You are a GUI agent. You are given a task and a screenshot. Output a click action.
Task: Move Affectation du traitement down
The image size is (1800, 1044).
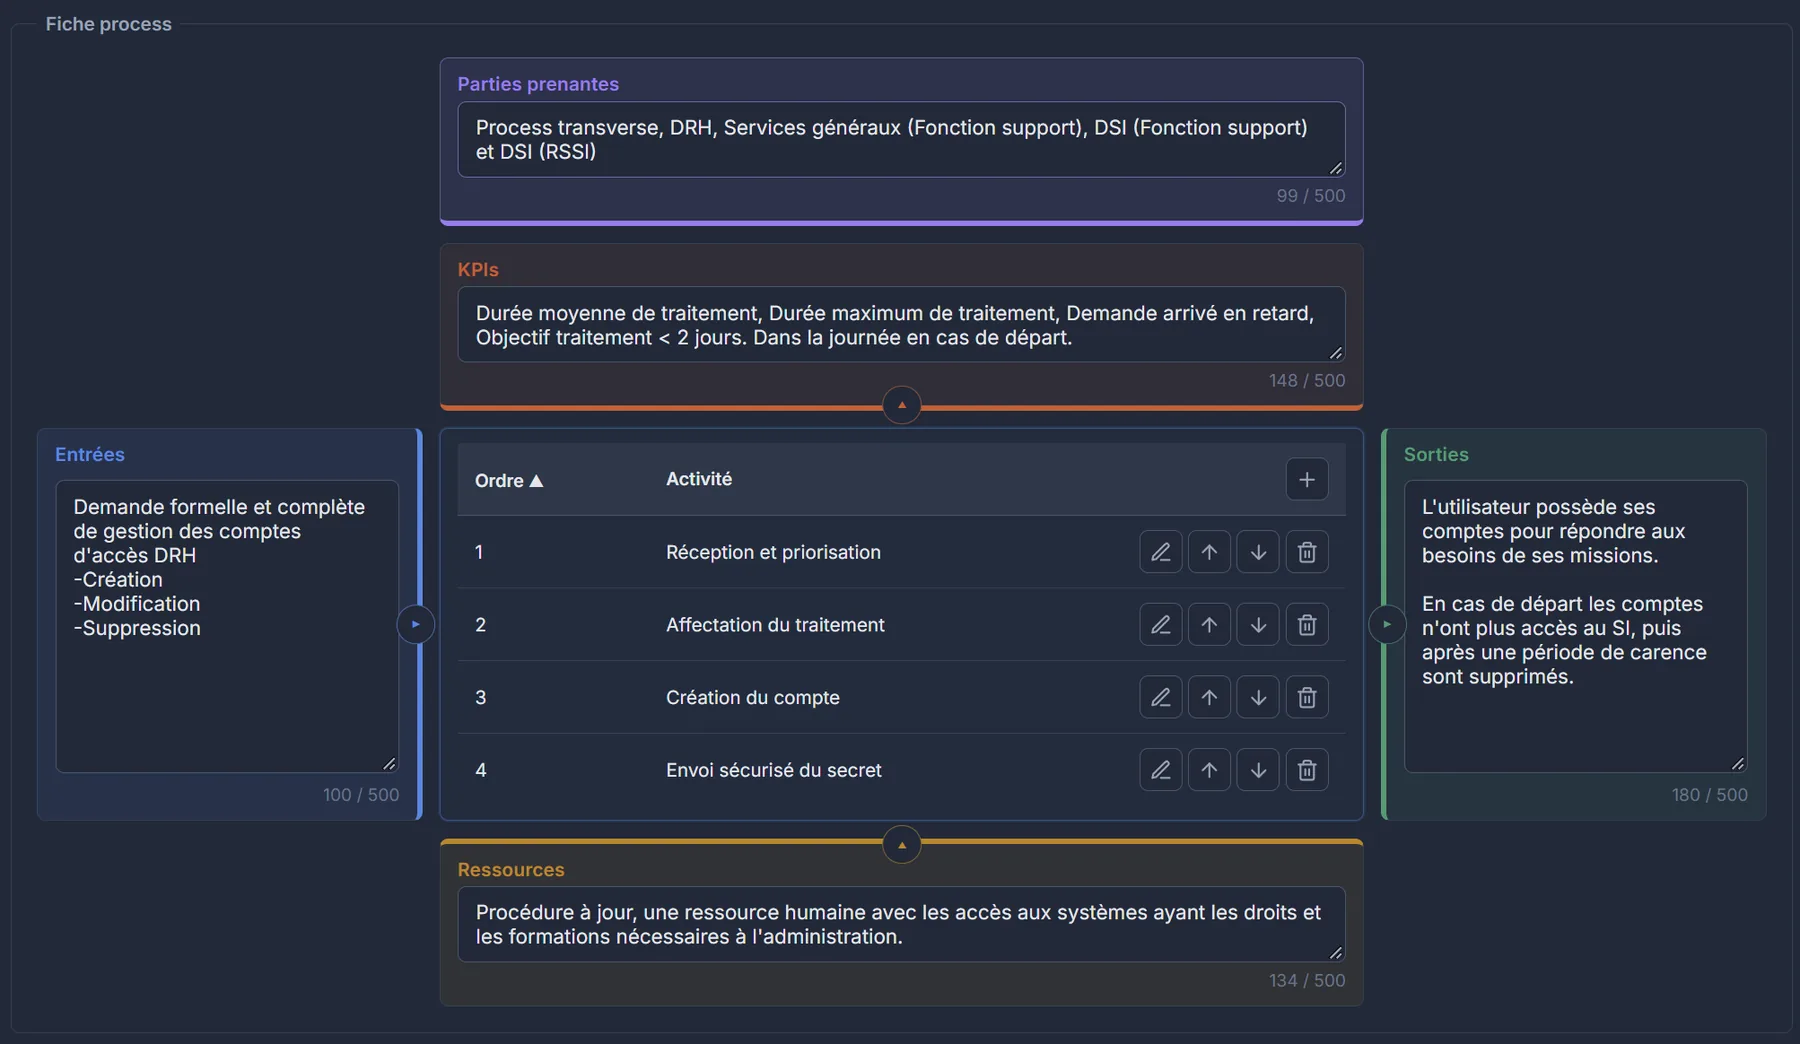pyautogui.click(x=1258, y=625)
